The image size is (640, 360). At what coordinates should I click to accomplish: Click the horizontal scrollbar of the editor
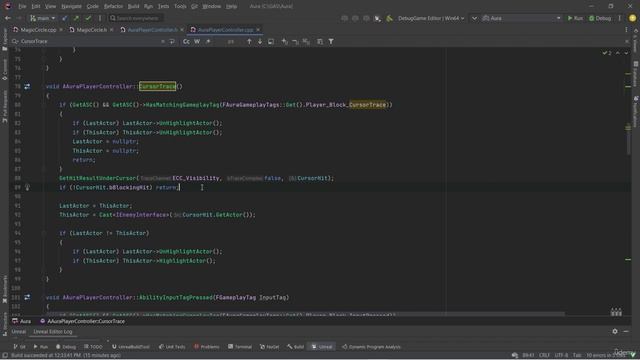point(305,314)
